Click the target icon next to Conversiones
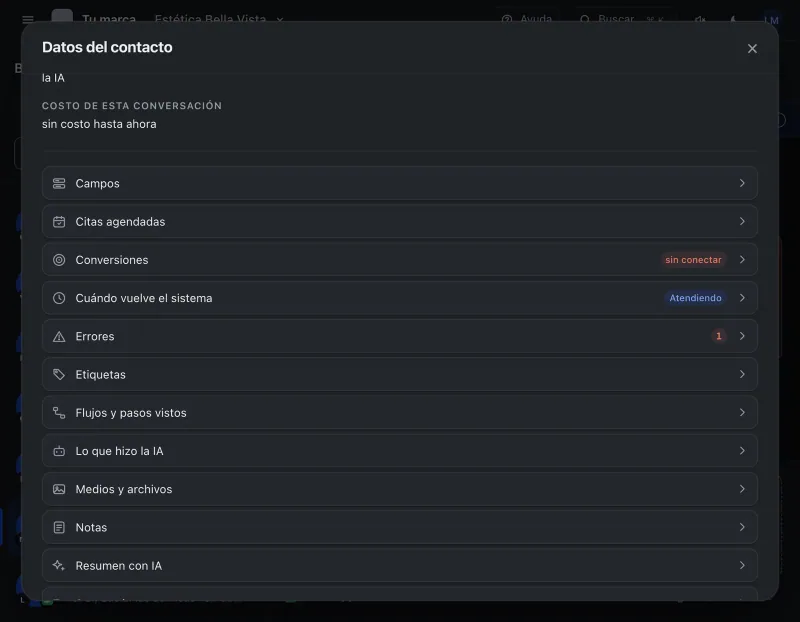 [x=59, y=260]
